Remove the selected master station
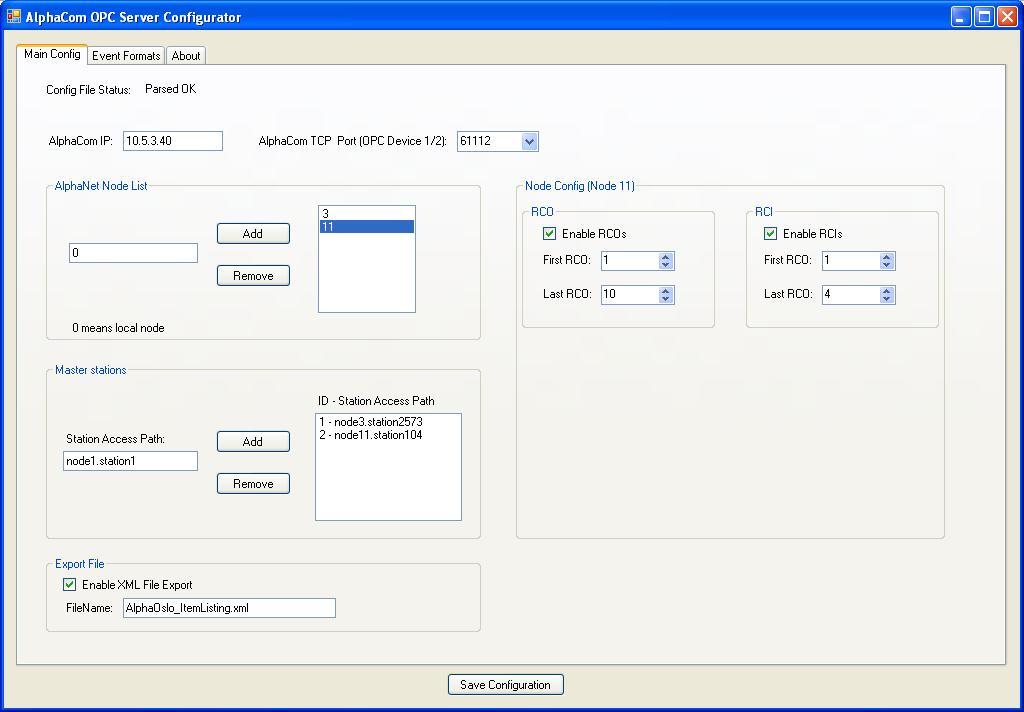Image resolution: width=1024 pixels, height=712 pixels. click(x=253, y=483)
